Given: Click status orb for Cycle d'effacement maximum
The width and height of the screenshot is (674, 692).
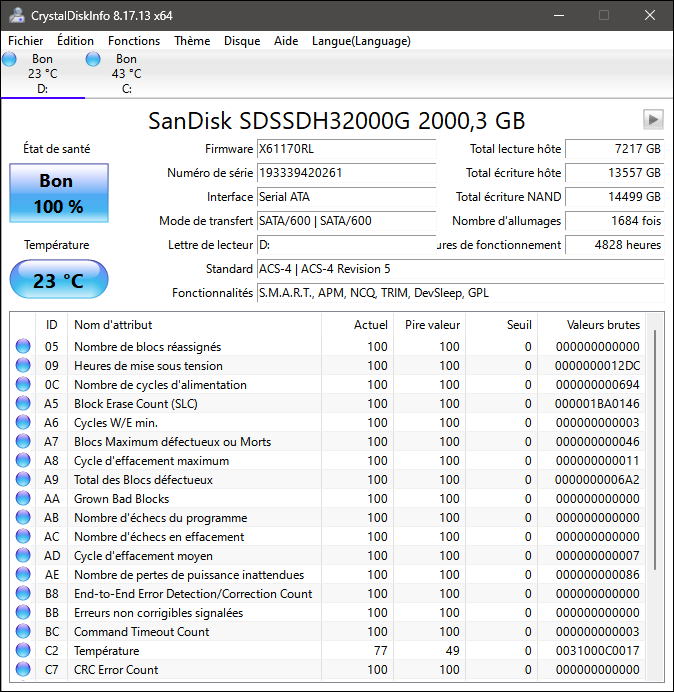Looking at the screenshot, I should [x=23, y=460].
